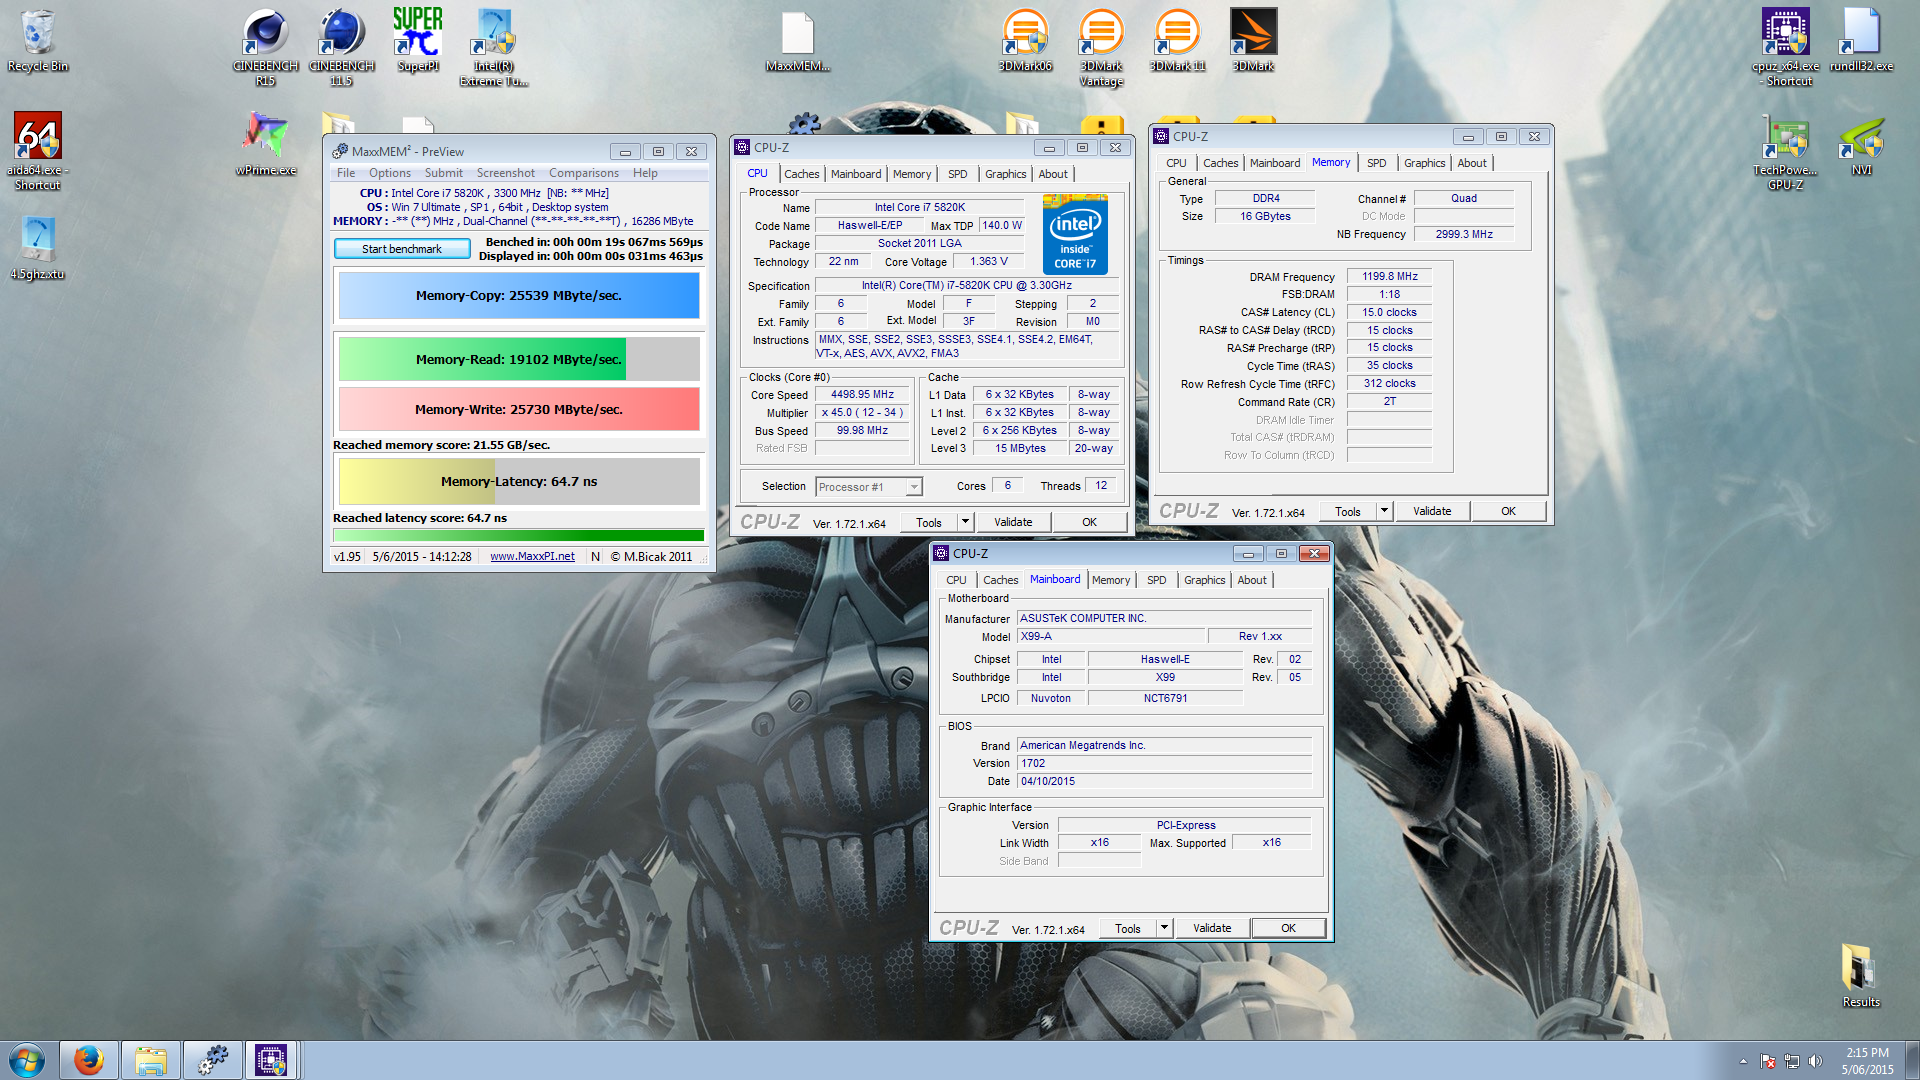This screenshot has height=1080, width=1920.
Task: Click Validate in CPU-Z CPU window
Action: [1013, 522]
